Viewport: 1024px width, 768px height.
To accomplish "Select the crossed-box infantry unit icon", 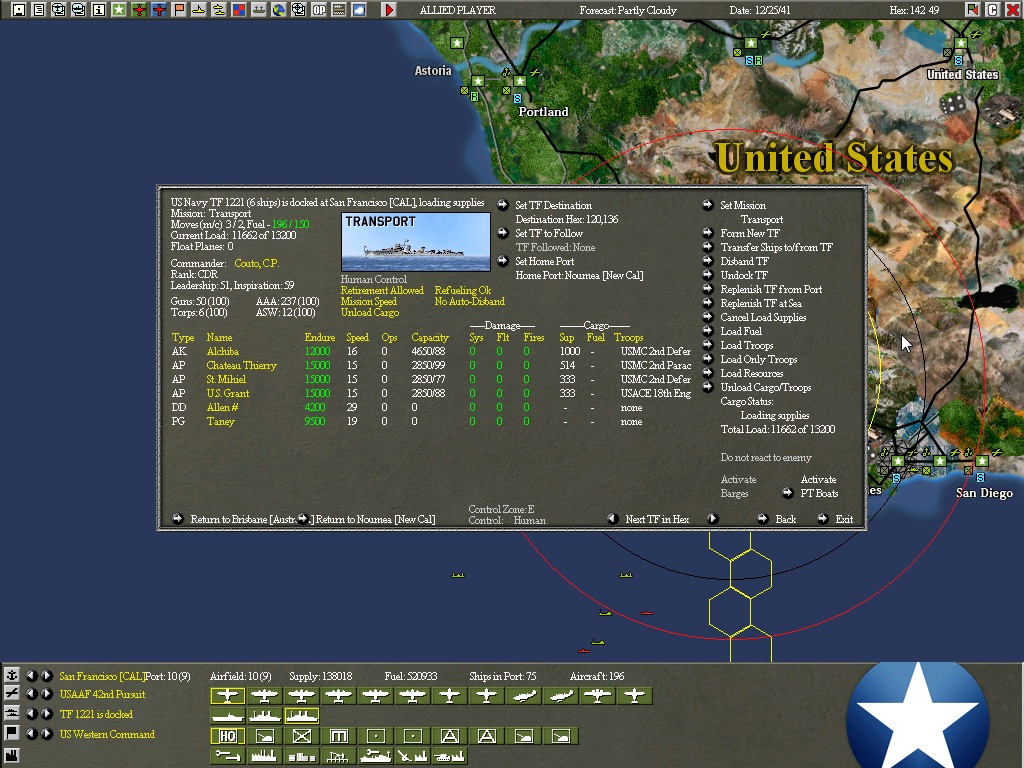I will 301,736.
